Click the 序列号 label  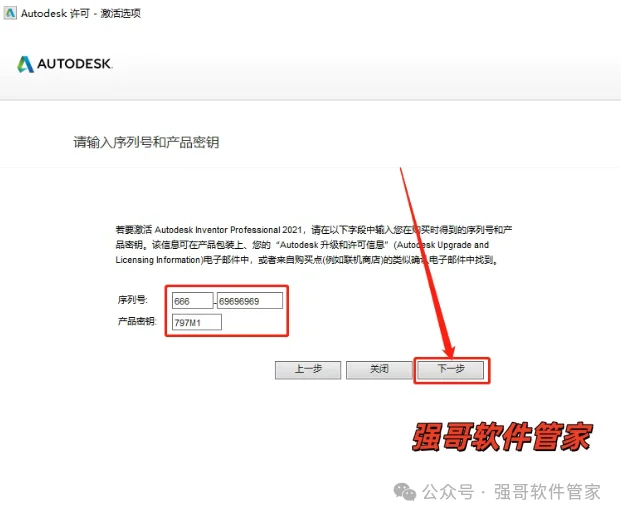(132, 300)
